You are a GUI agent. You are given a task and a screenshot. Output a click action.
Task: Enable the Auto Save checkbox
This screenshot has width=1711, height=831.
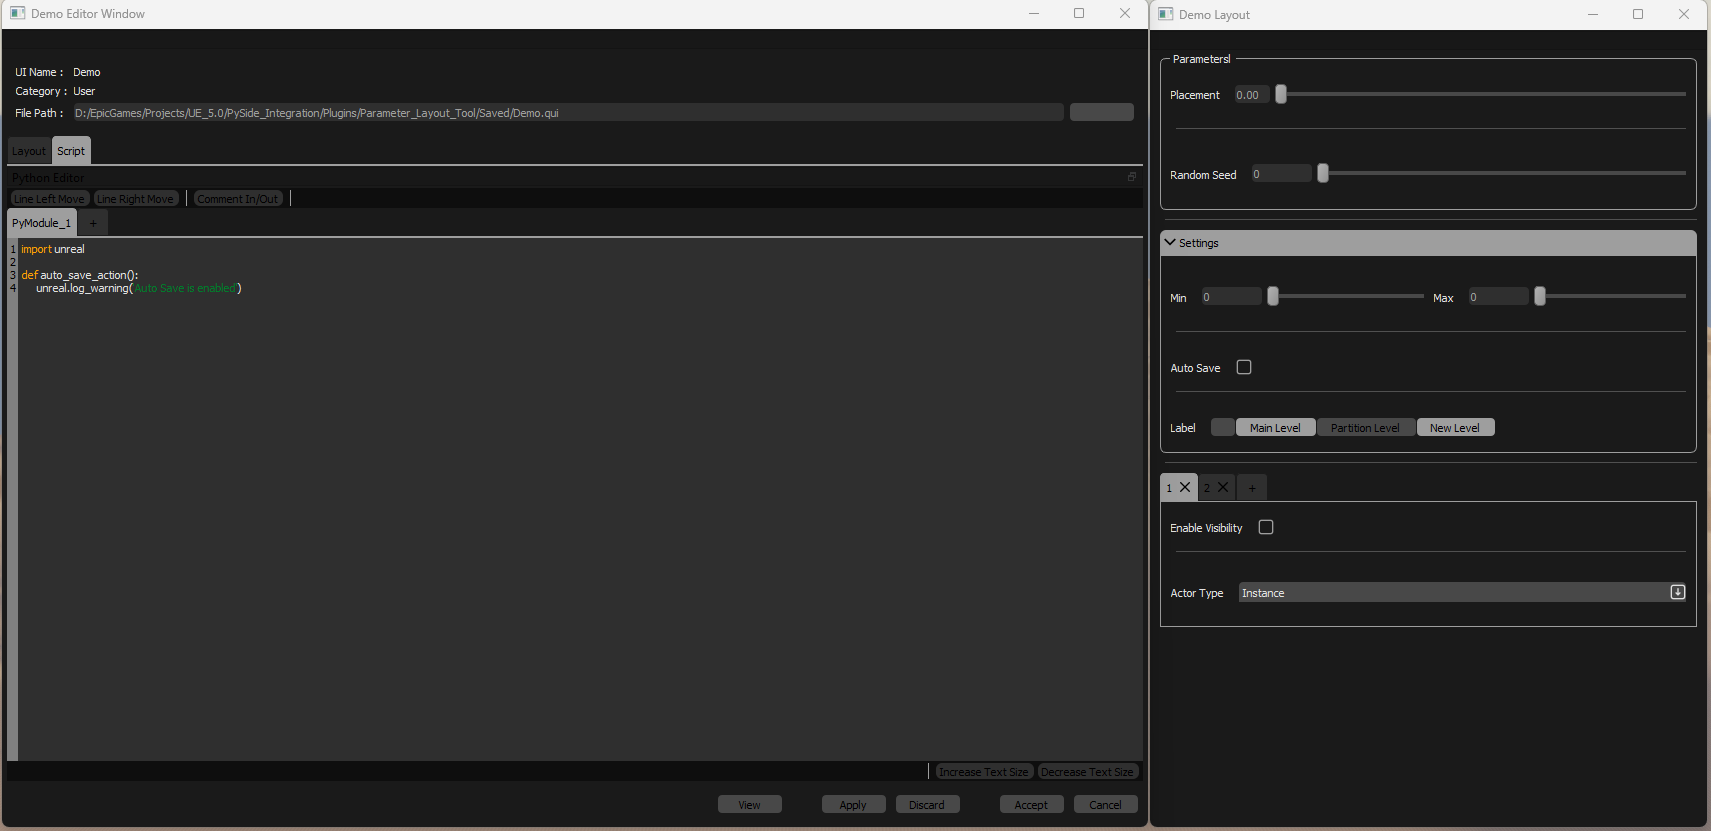point(1244,367)
